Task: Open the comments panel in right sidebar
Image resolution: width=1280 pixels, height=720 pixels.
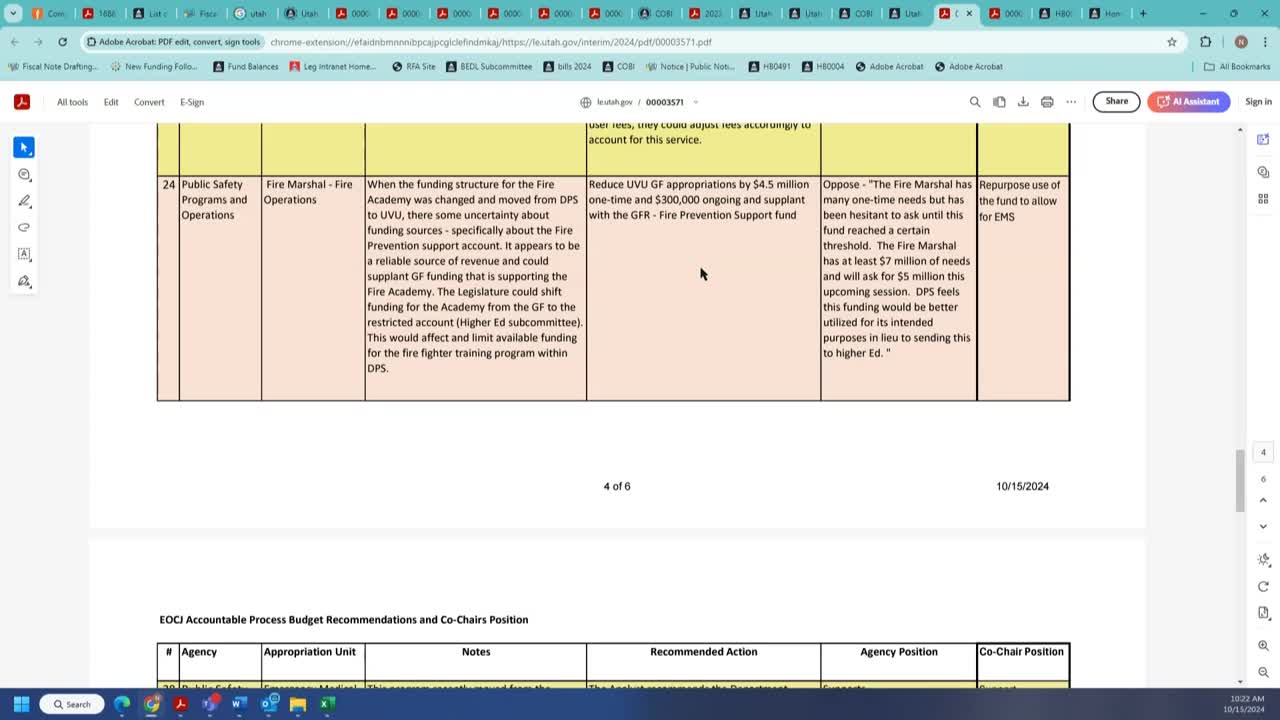Action: [x=1263, y=172]
